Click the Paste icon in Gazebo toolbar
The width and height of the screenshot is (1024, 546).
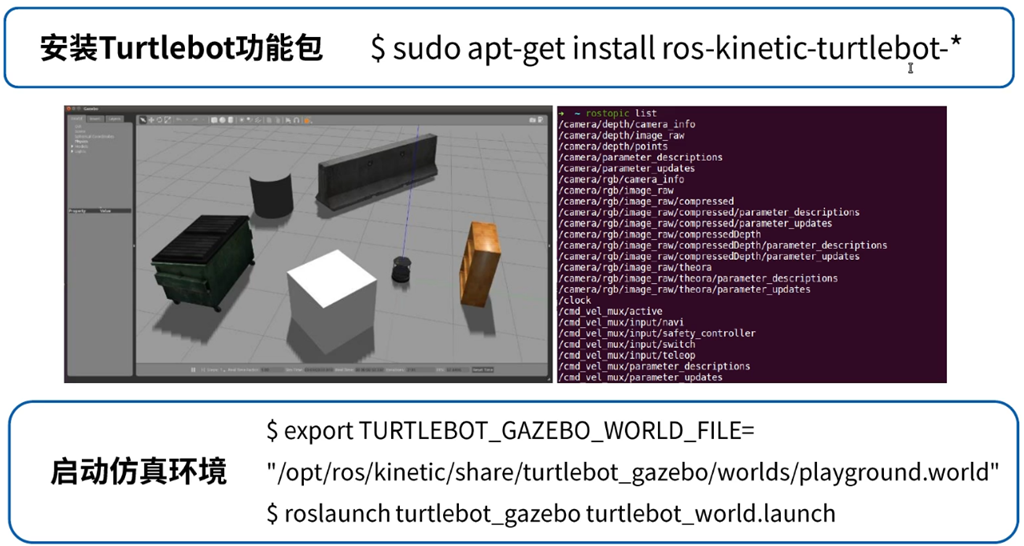(x=278, y=120)
